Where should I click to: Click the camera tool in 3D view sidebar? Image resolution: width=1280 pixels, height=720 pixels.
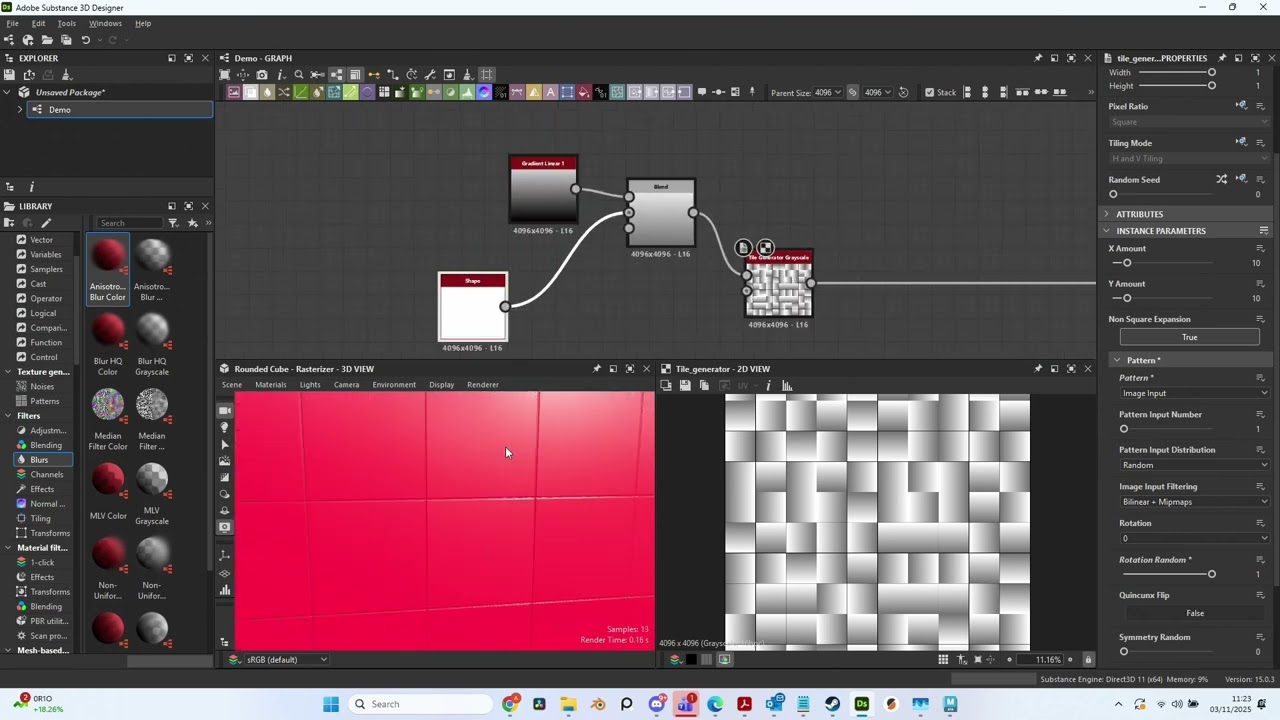225,411
